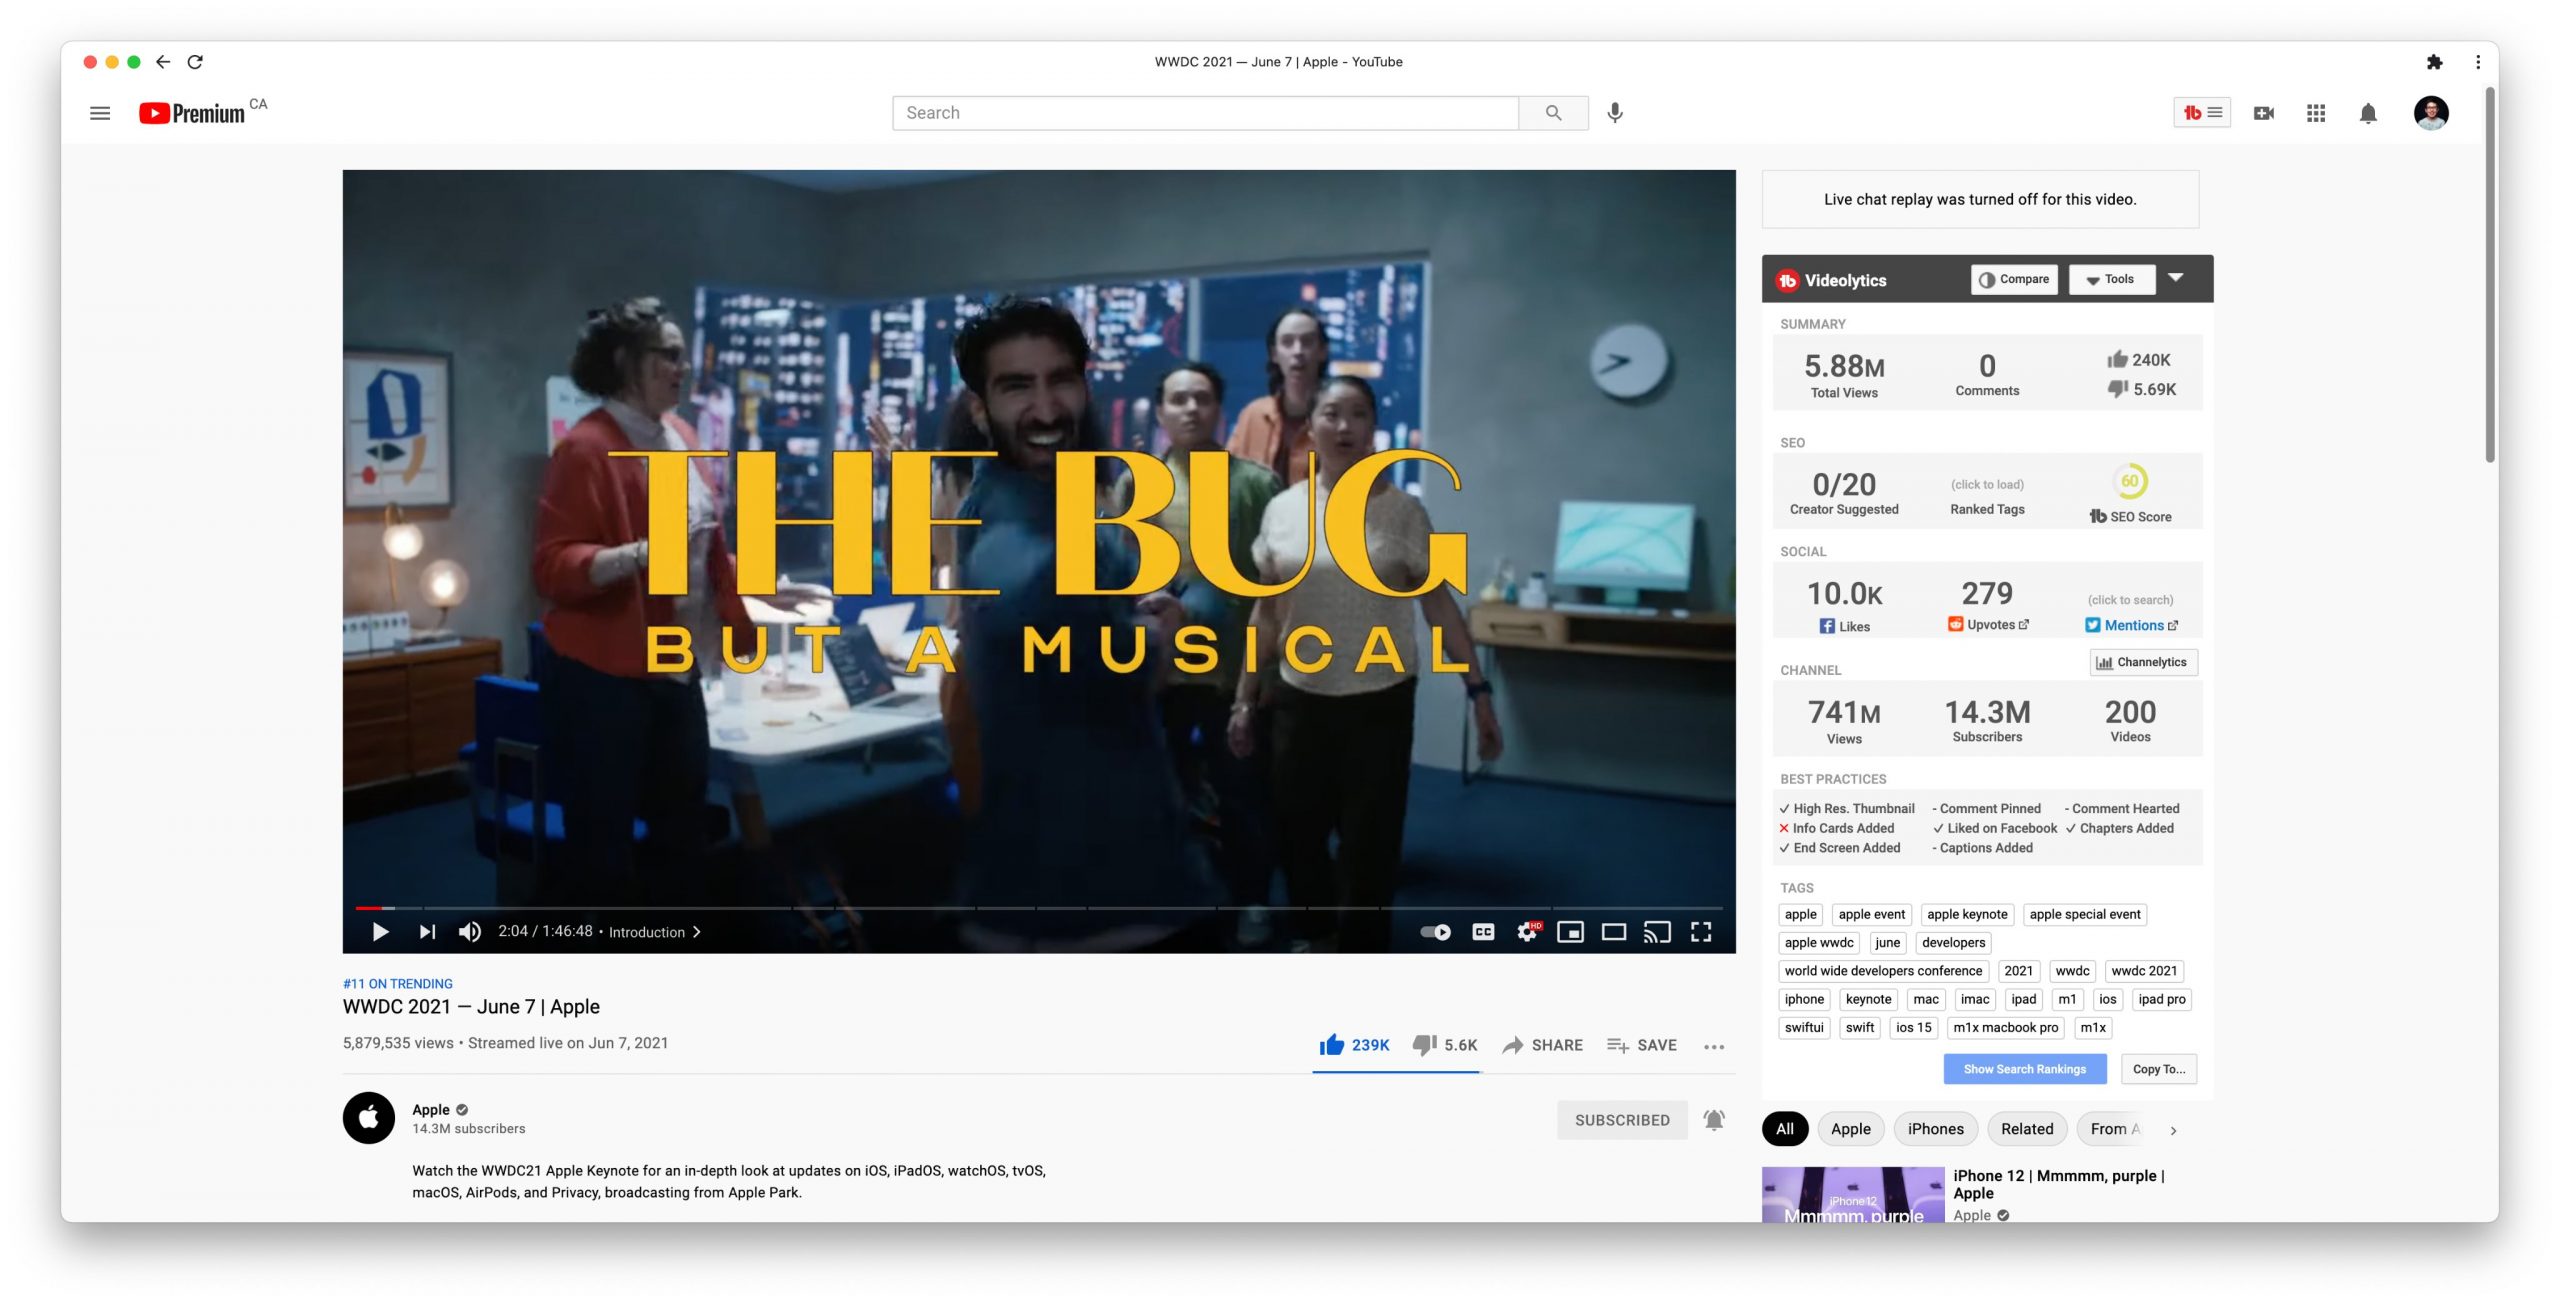The width and height of the screenshot is (2560, 1303).
Task: Enable miniplayer mode icon
Action: point(1570,932)
